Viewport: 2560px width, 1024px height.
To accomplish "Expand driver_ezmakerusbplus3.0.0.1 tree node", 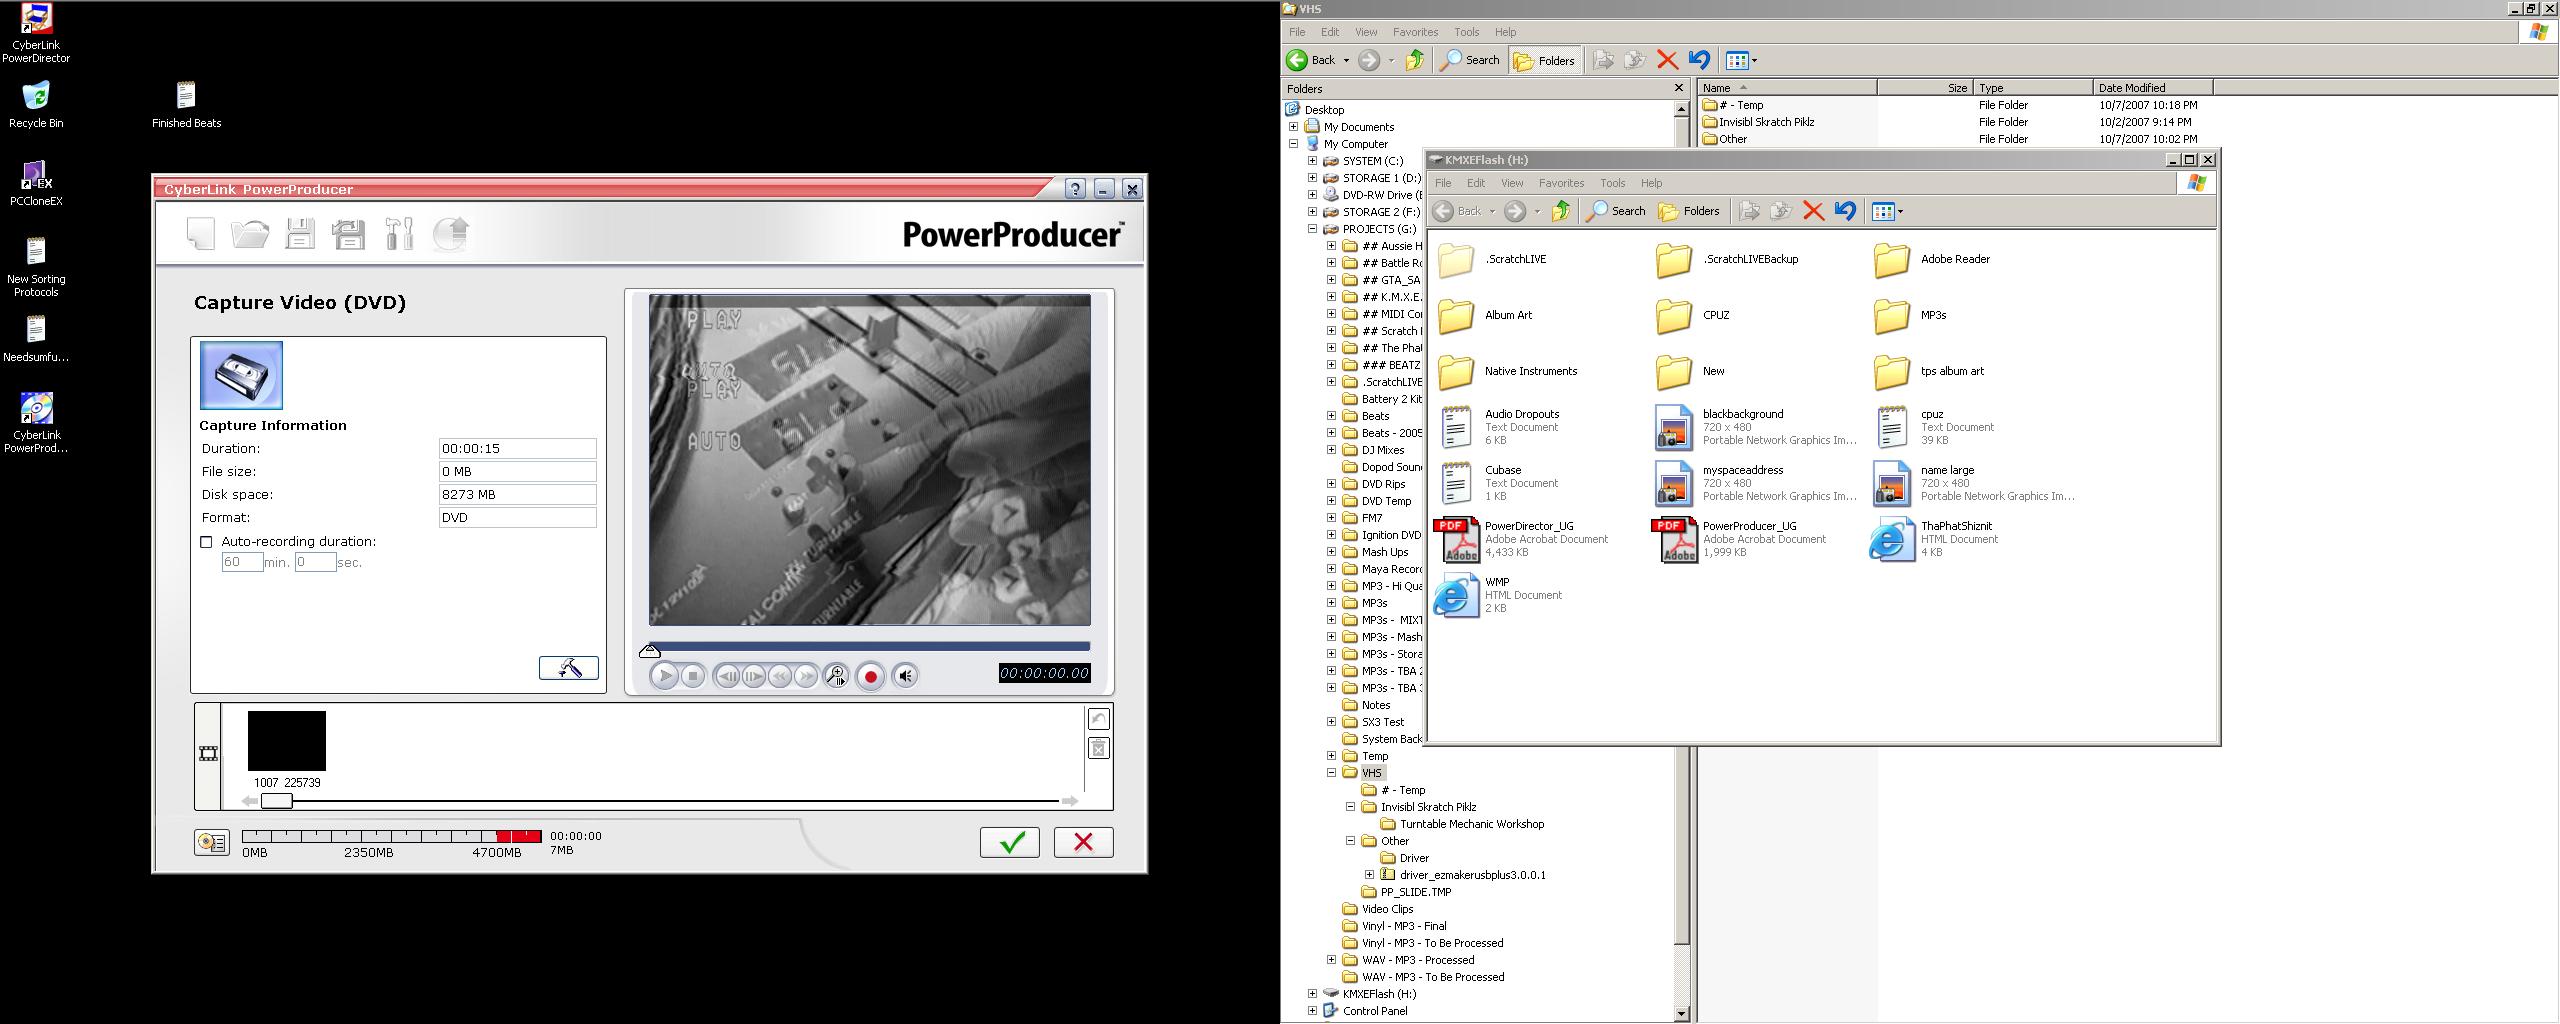I will 1370,875.
